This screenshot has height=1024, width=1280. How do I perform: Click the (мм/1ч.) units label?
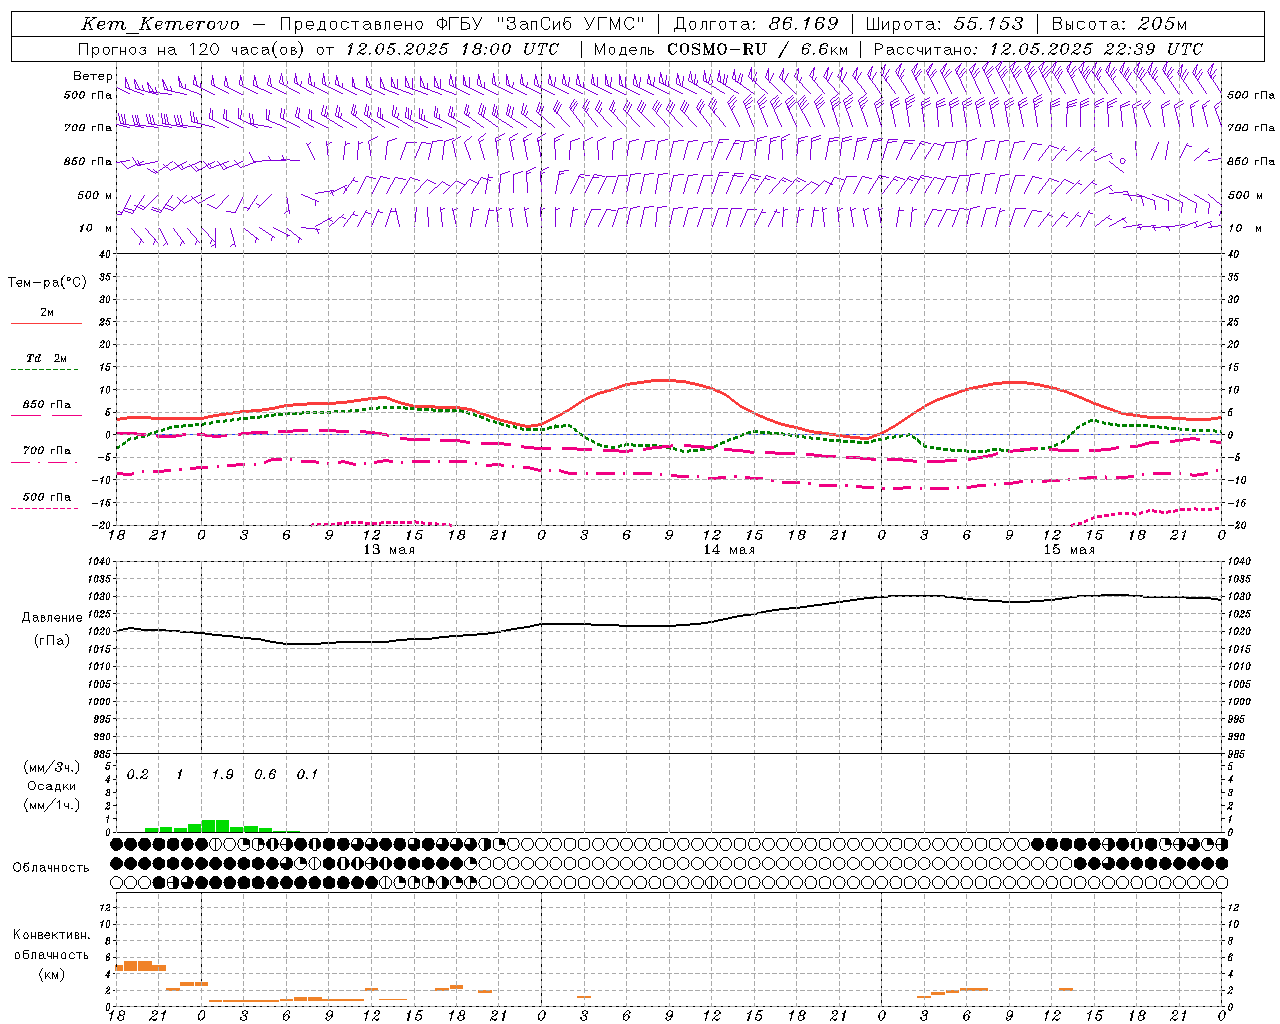click(x=51, y=805)
